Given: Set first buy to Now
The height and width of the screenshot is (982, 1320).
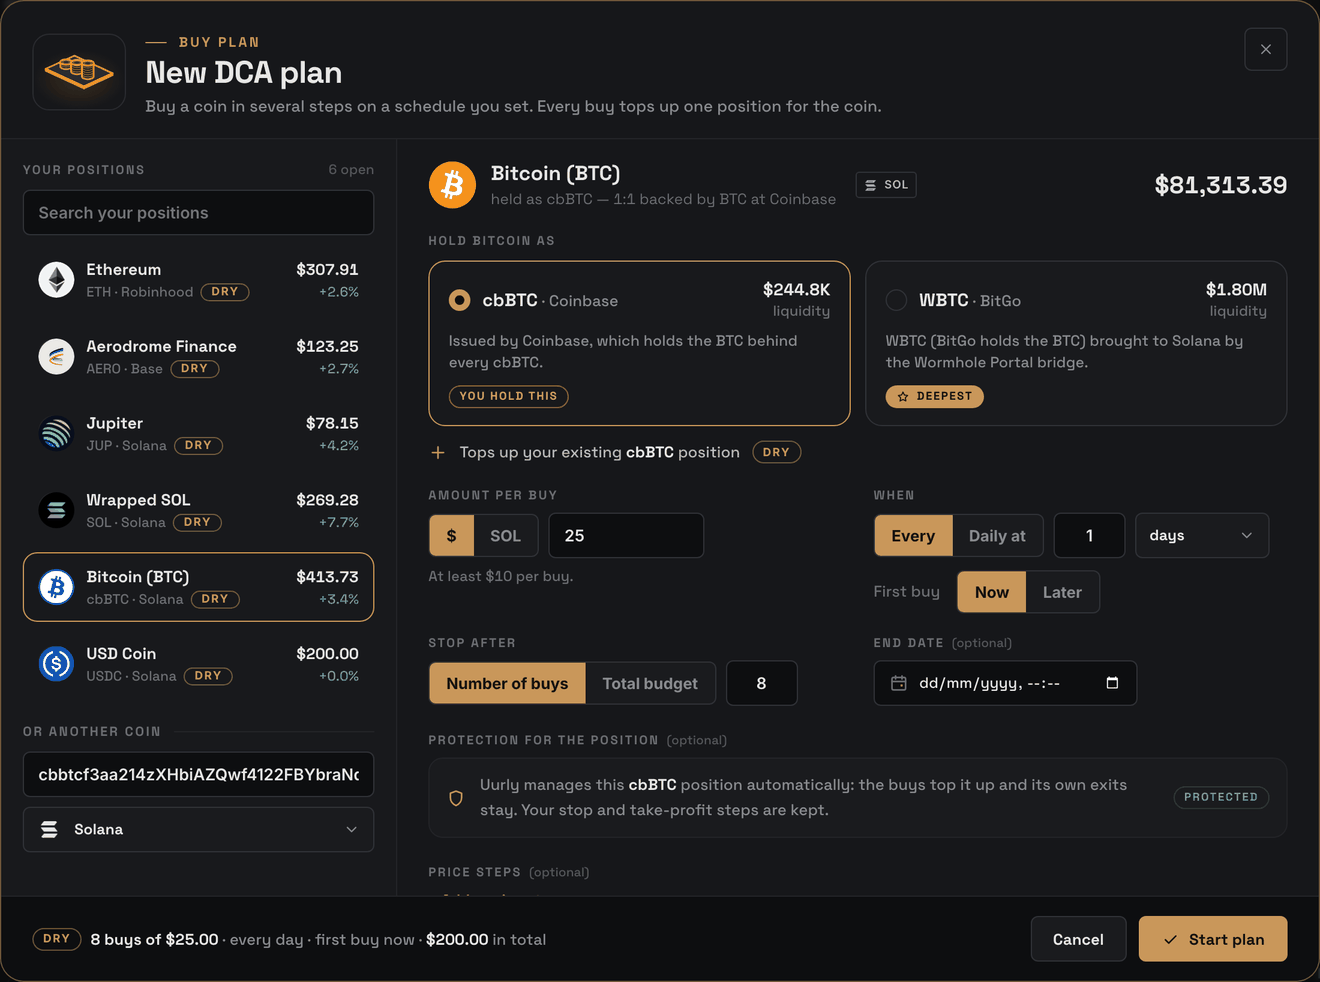Looking at the screenshot, I should pos(992,592).
